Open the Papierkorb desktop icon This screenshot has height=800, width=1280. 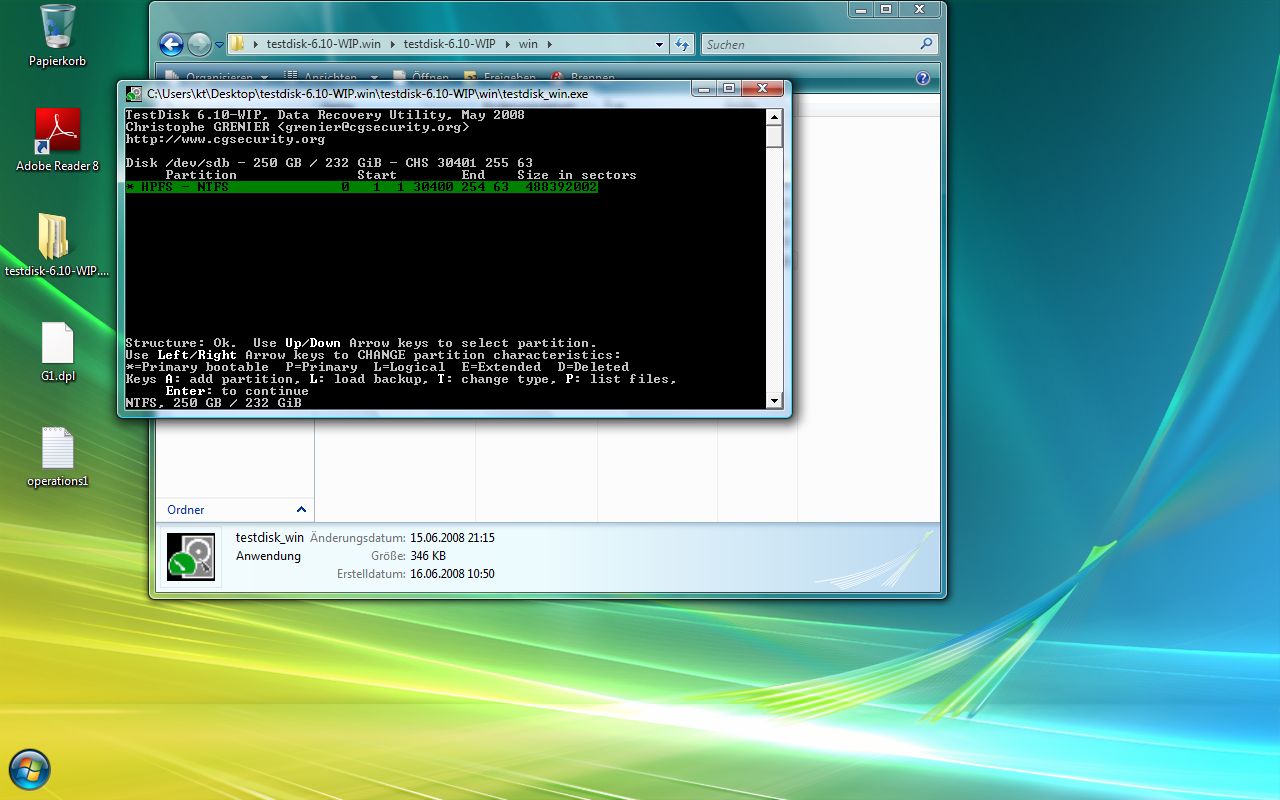[57, 35]
